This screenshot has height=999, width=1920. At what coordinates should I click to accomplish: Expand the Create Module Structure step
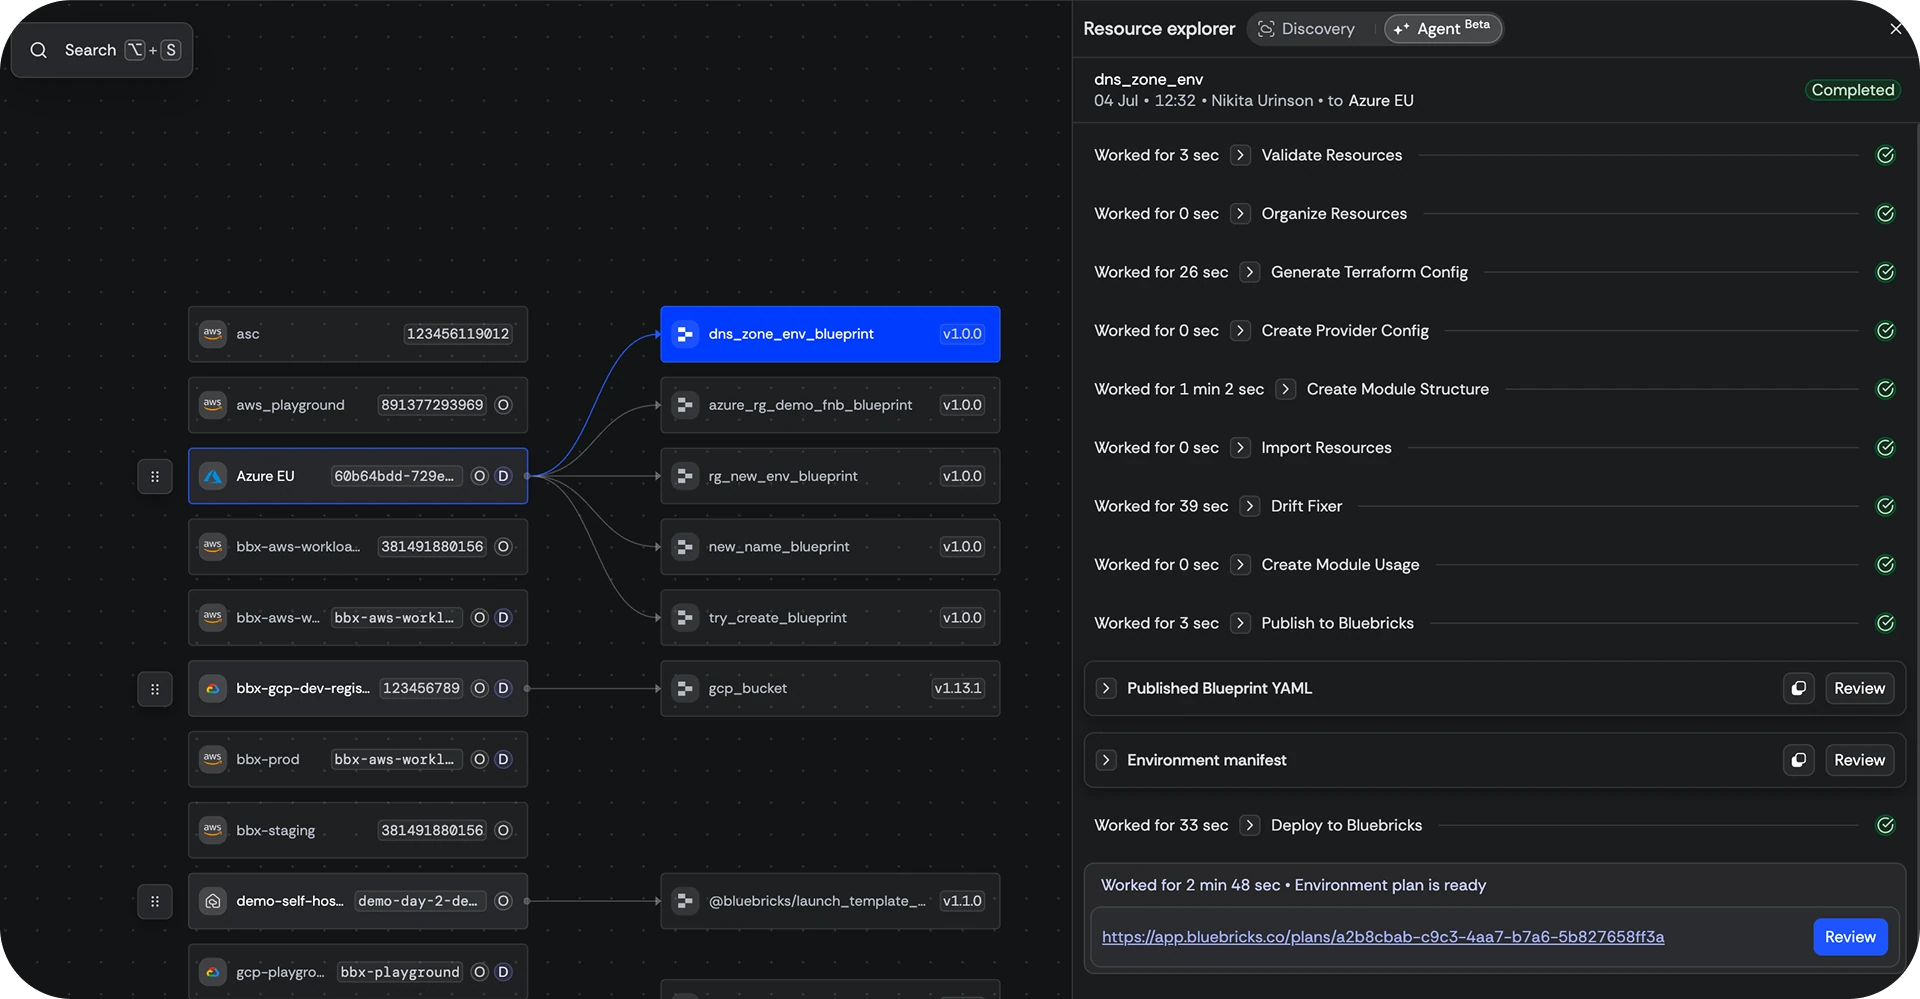(1285, 389)
